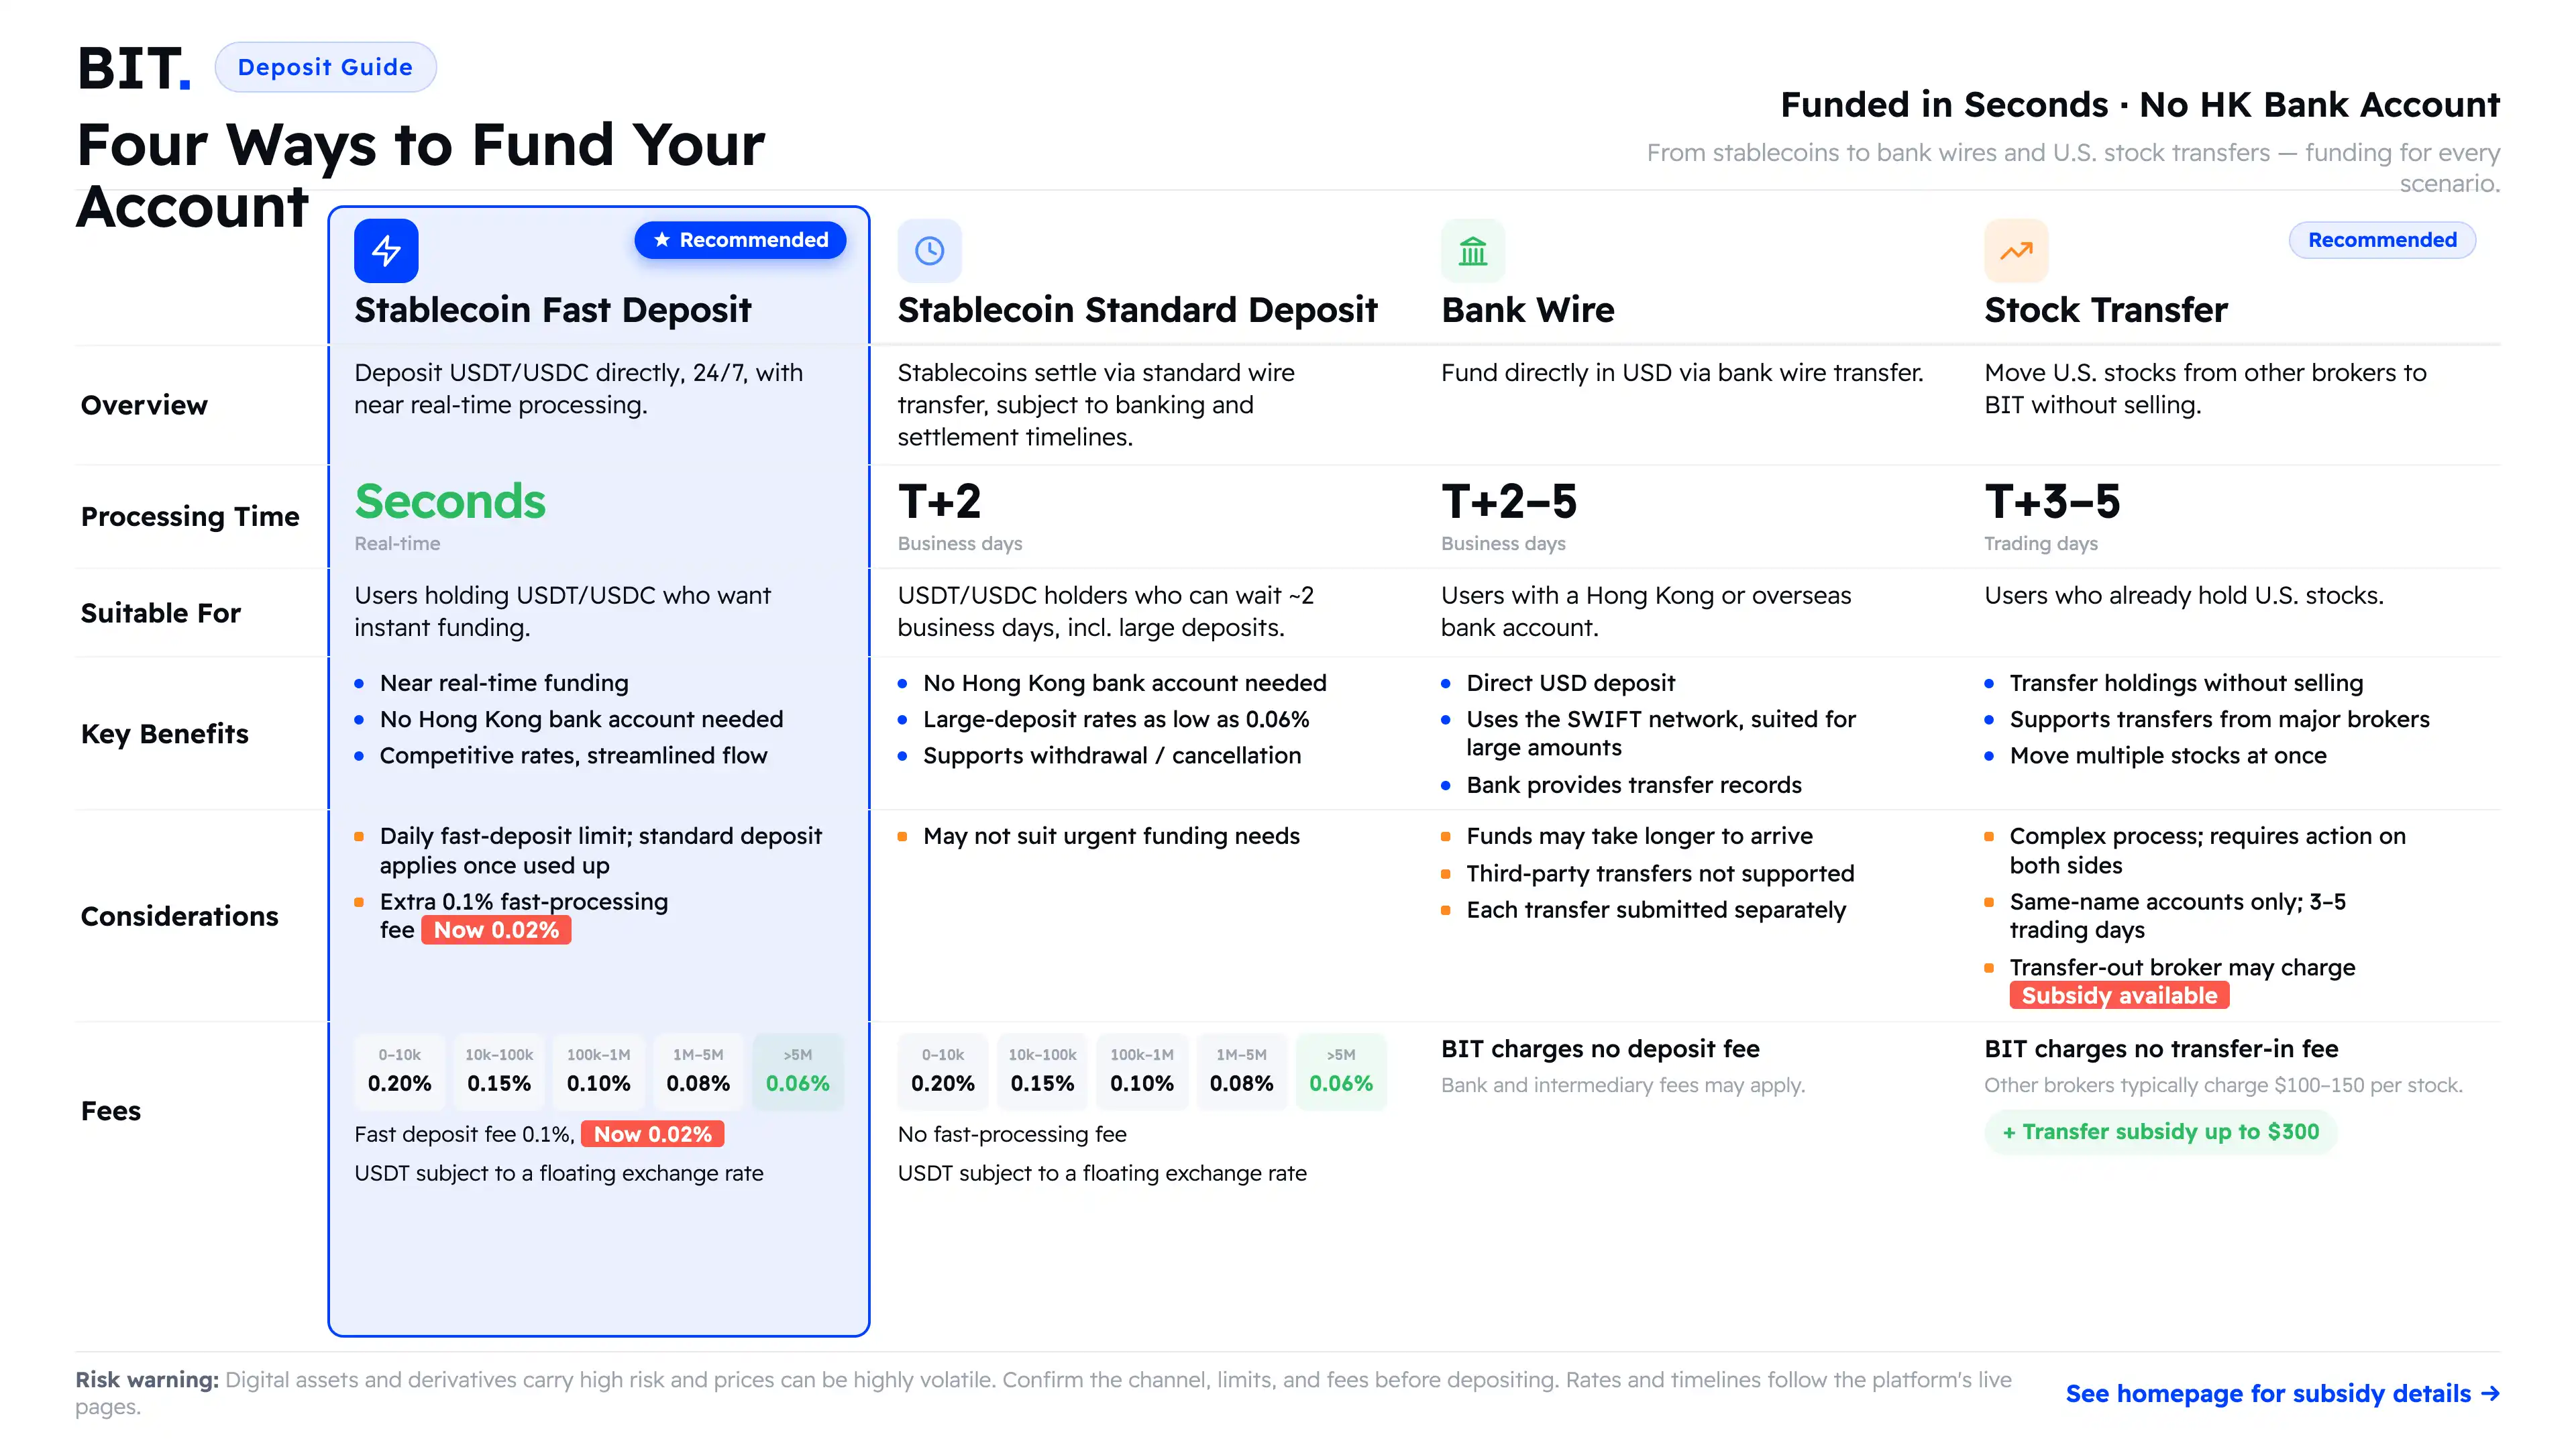Screen dimensions: 2576x1449
Task: Click the green >5M 0.06% Fast Deposit tier
Action: 797,1071
